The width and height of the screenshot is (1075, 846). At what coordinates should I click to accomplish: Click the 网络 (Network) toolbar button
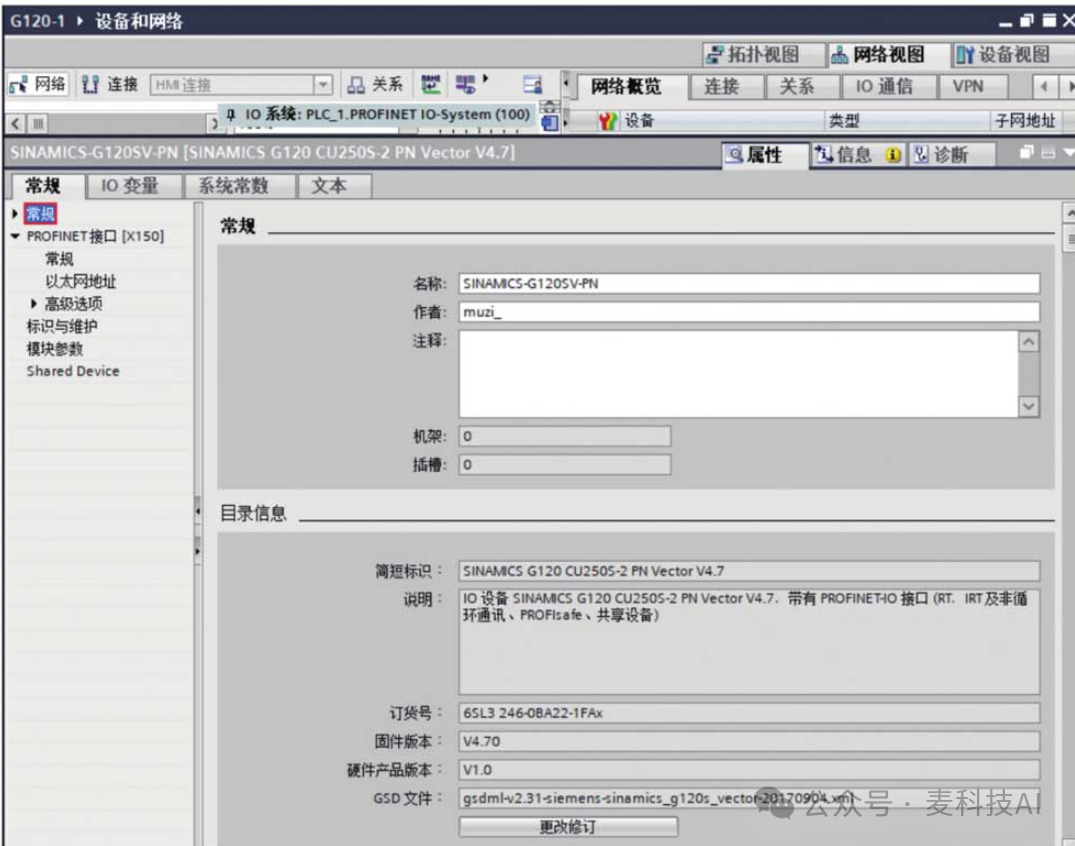click(38, 84)
